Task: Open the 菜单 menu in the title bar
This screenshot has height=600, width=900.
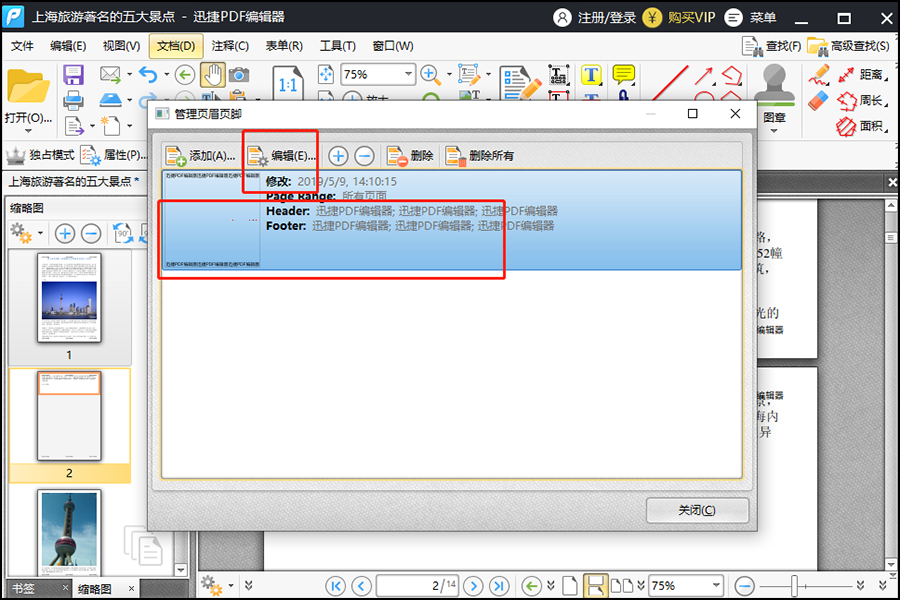Action: [x=751, y=18]
